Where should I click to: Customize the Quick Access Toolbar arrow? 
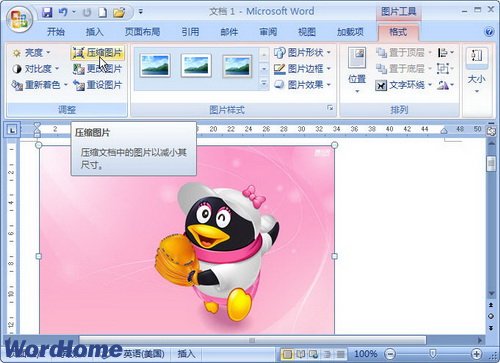pos(141,12)
